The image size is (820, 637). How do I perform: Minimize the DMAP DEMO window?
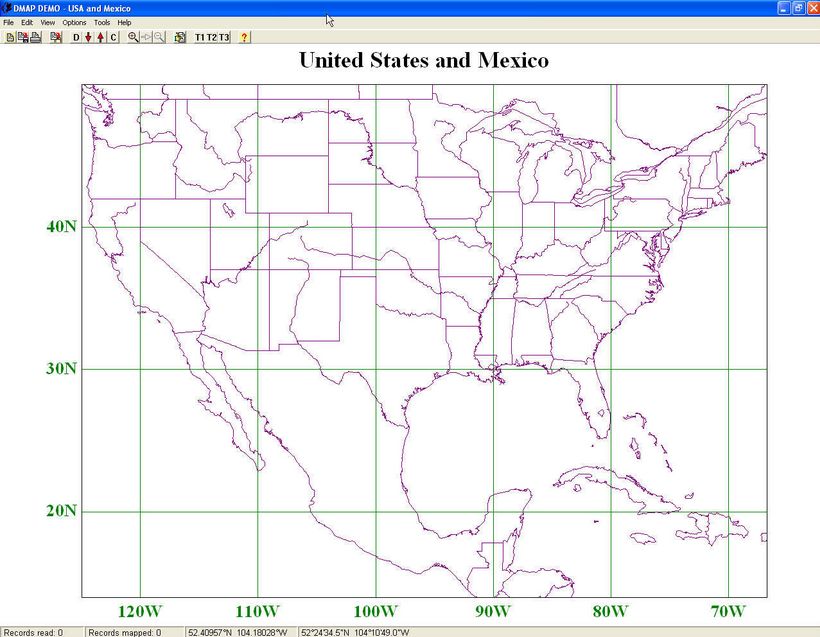(784, 8)
